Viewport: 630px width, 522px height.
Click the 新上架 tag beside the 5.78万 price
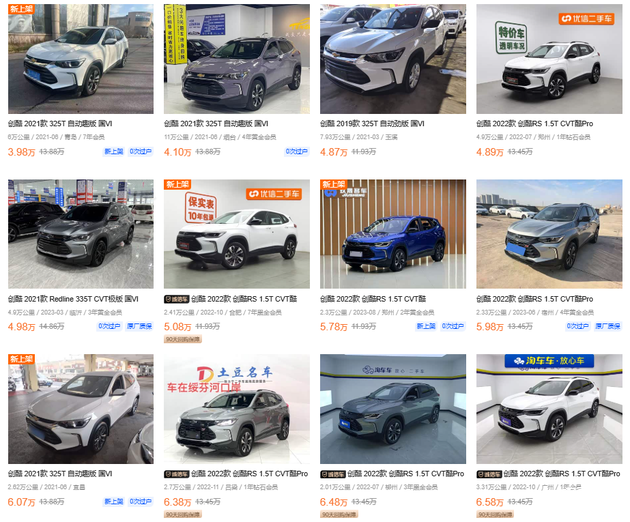[426, 326]
